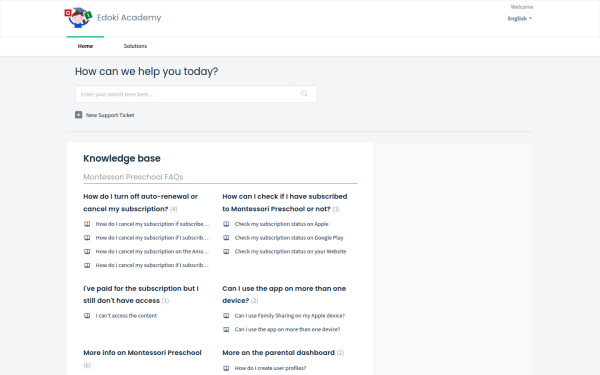Image resolution: width=600 pixels, height=375 pixels.
Task: Click the Knowledge base heading
Action: tap(122, 158)
